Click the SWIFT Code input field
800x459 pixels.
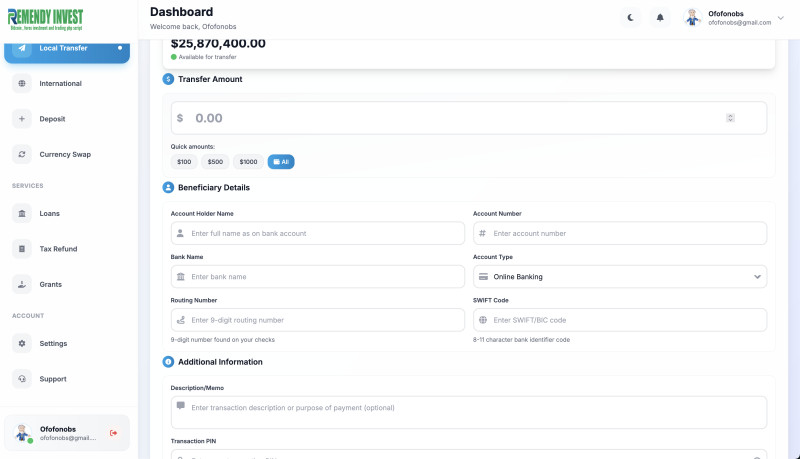[619, 320]
